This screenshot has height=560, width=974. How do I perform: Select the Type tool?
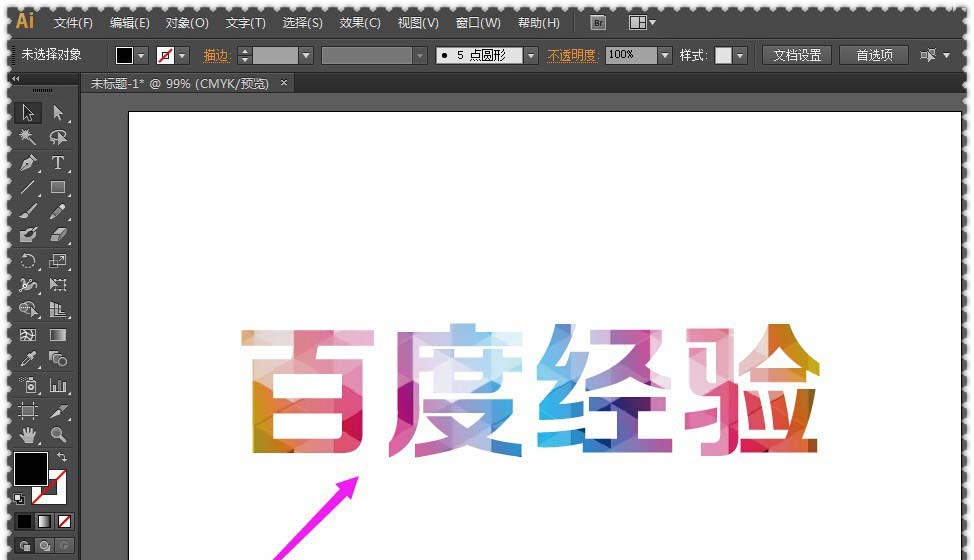pyautogui.click(x=58, y=163)
